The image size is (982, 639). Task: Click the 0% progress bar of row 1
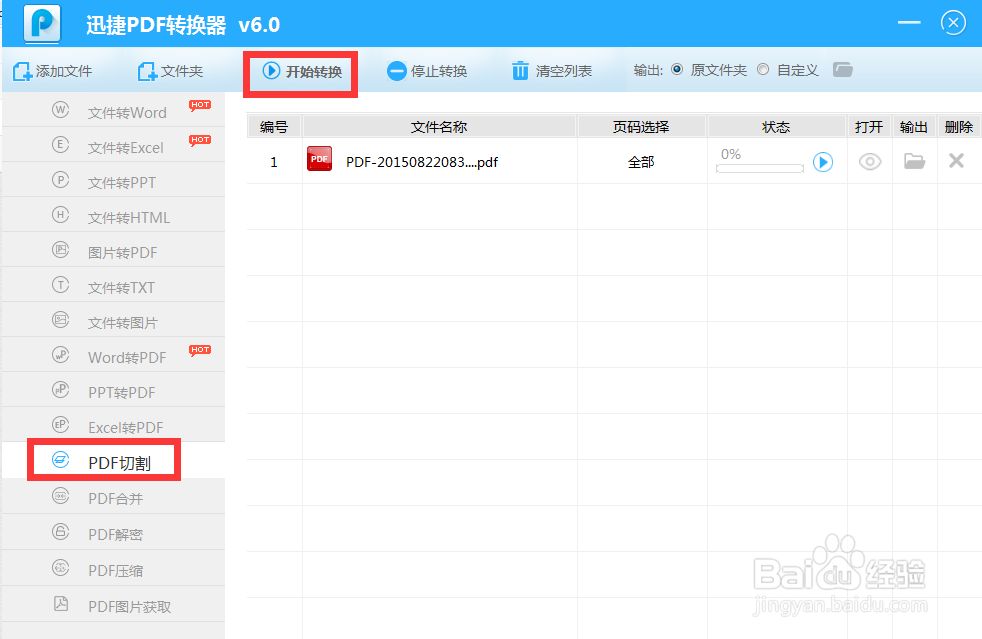[x=760, y=168]
